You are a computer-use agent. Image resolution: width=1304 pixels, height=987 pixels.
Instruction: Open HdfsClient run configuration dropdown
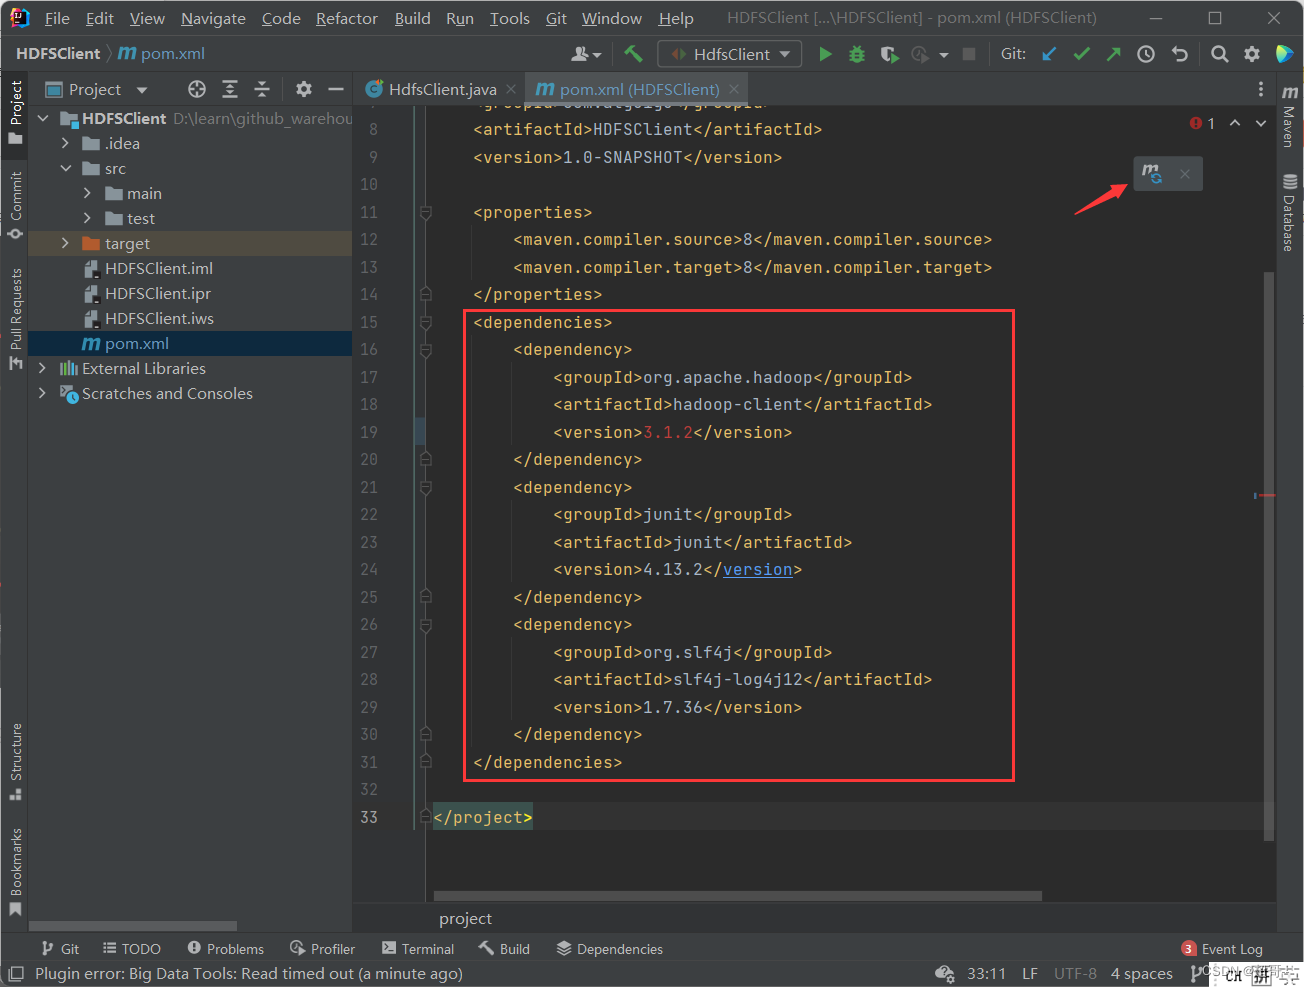[730, 54]
